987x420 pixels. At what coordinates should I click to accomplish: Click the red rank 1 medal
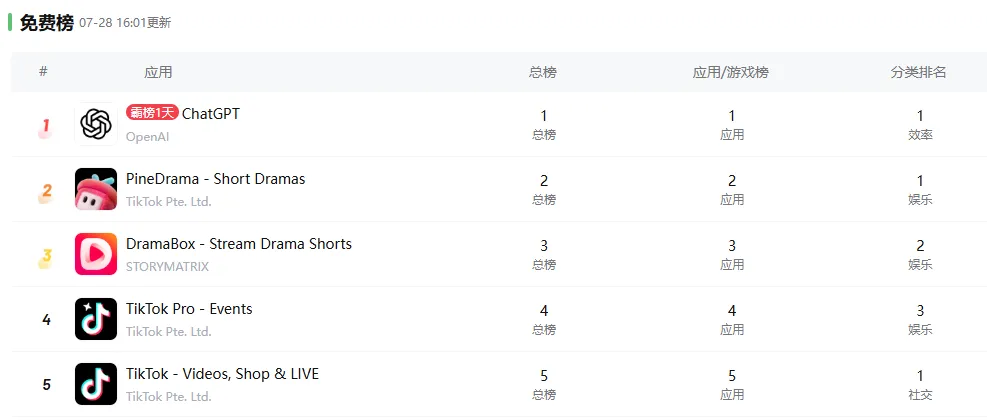[x=45, y=128]
